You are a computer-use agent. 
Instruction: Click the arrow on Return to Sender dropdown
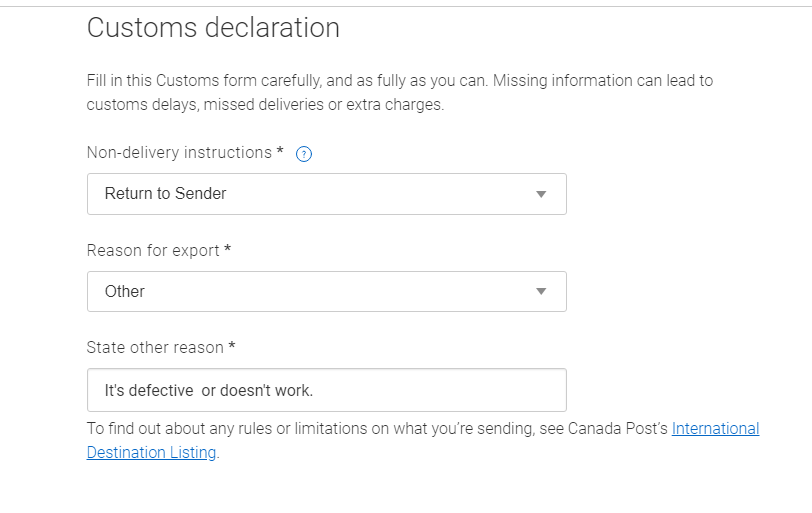pos(541,194)
